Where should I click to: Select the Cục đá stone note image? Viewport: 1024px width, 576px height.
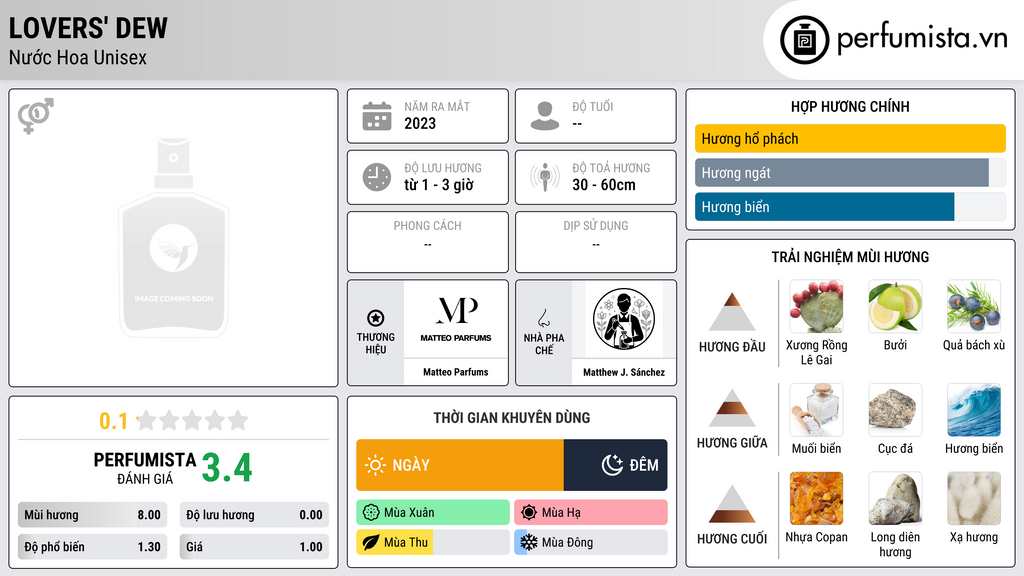895,410
